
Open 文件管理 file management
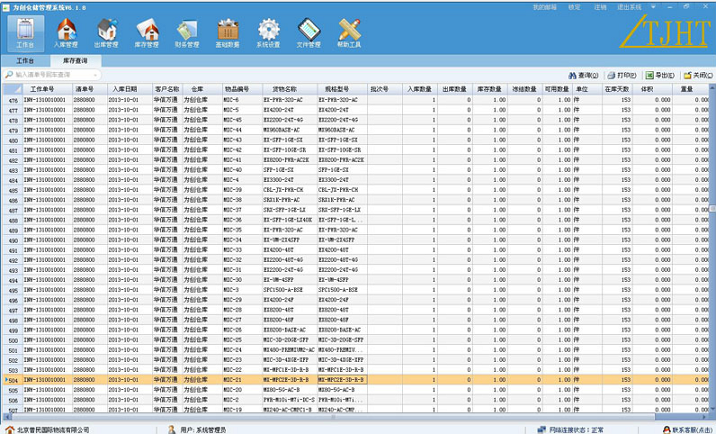point(309,33)
